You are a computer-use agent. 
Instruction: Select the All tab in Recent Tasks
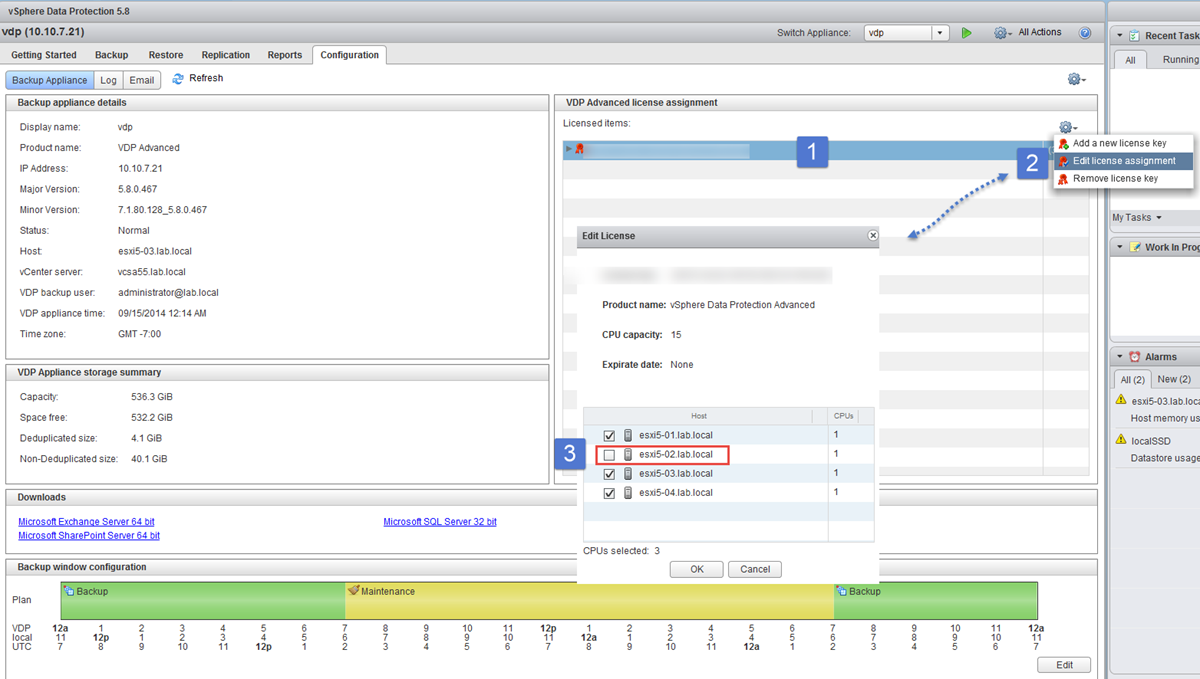[x=1130, y=60]
